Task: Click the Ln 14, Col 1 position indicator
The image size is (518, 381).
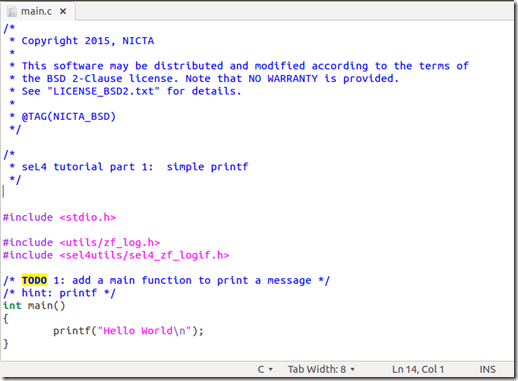Action: (418, 369)
